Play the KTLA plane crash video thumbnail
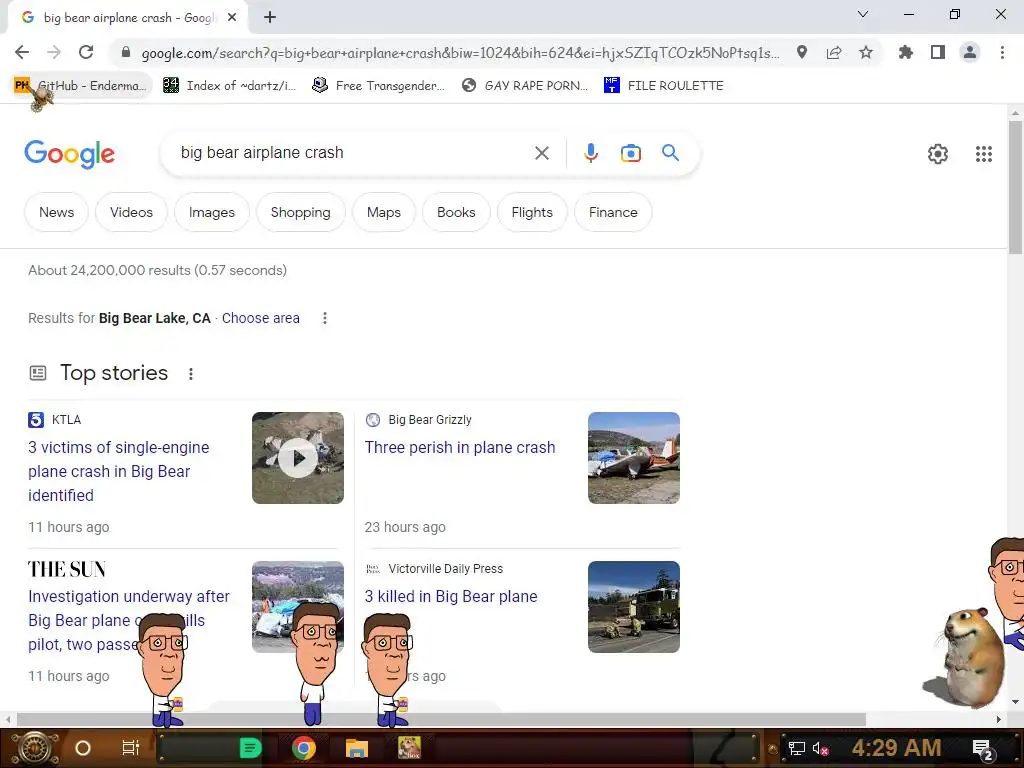1024x768 pixels. pos(298,458)
